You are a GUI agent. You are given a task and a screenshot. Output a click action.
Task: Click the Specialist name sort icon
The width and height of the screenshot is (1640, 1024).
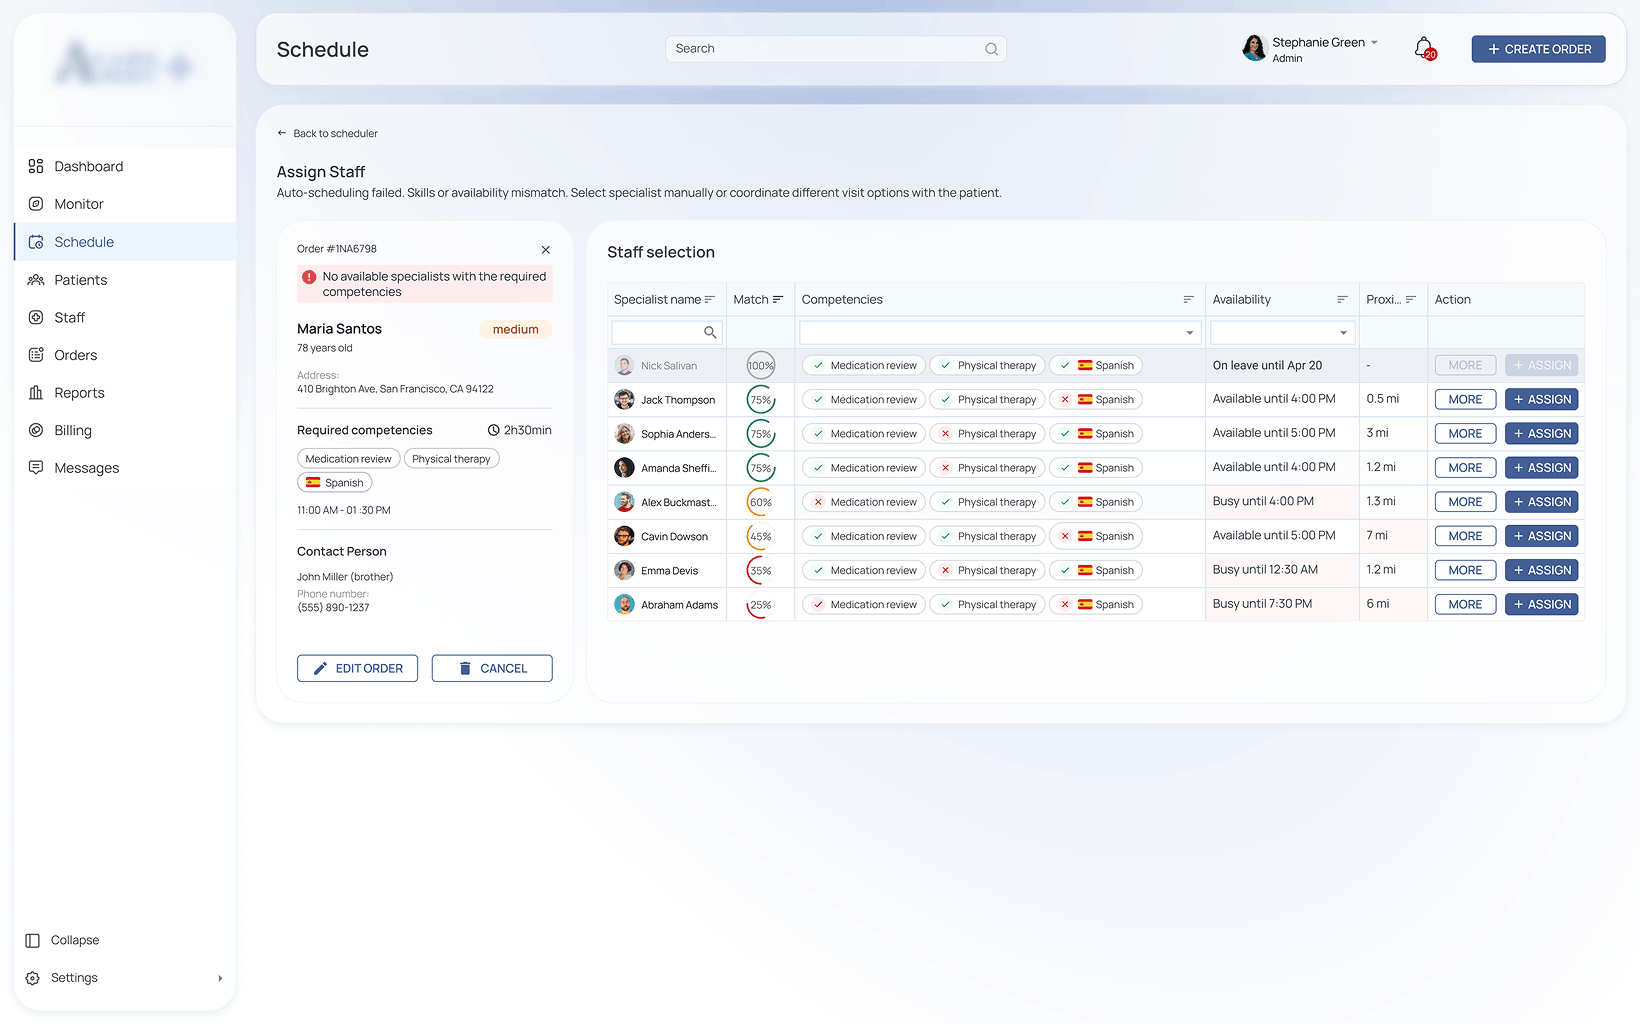[x=710, y=300]
